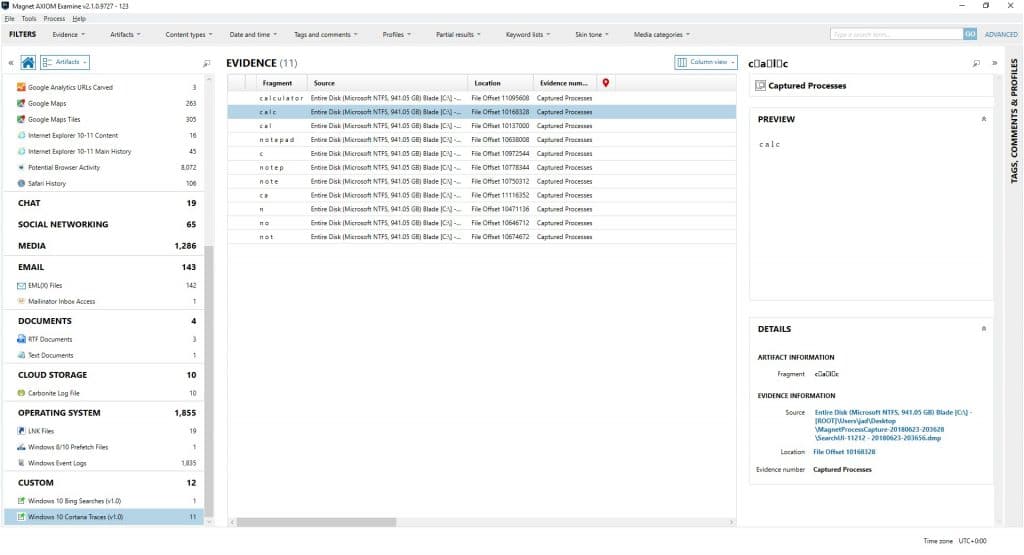Screen dimensions: 1024x555
Task: Select the Google Maps artifact icon
Action: (x=21, y=103)
